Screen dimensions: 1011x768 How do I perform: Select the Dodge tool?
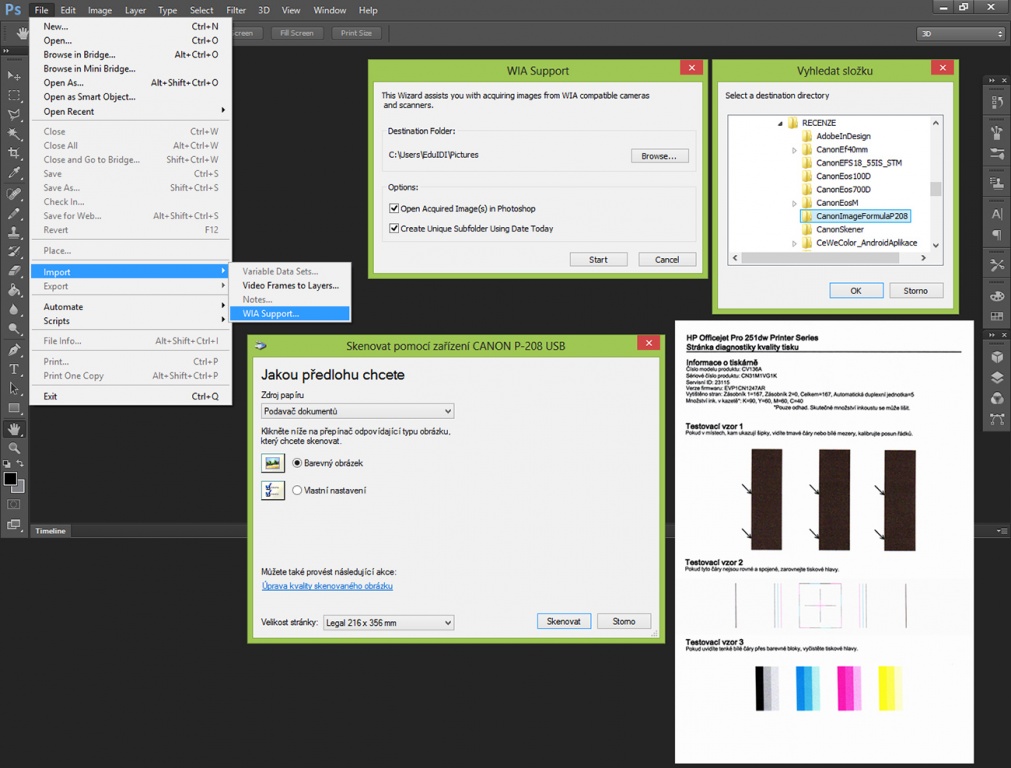click(x=14, y=329)
